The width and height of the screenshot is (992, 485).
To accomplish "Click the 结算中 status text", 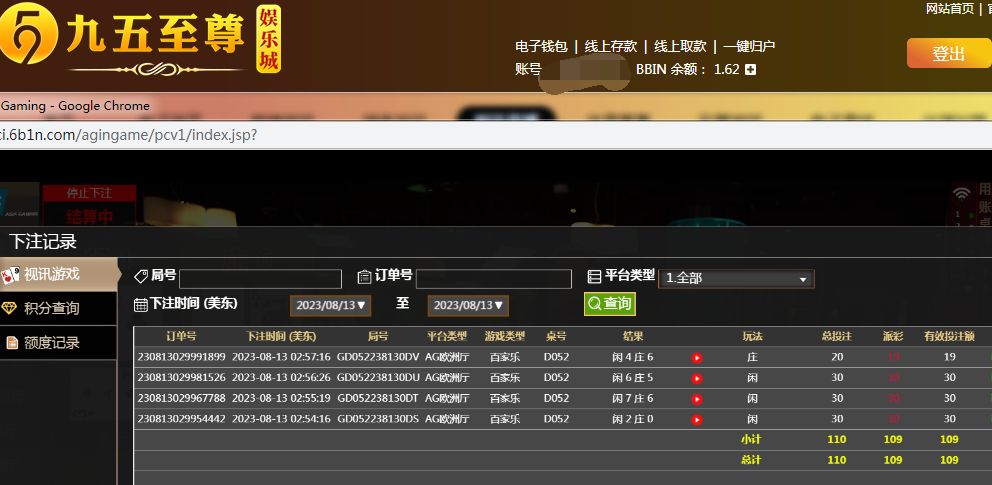I will pos(89,217).
